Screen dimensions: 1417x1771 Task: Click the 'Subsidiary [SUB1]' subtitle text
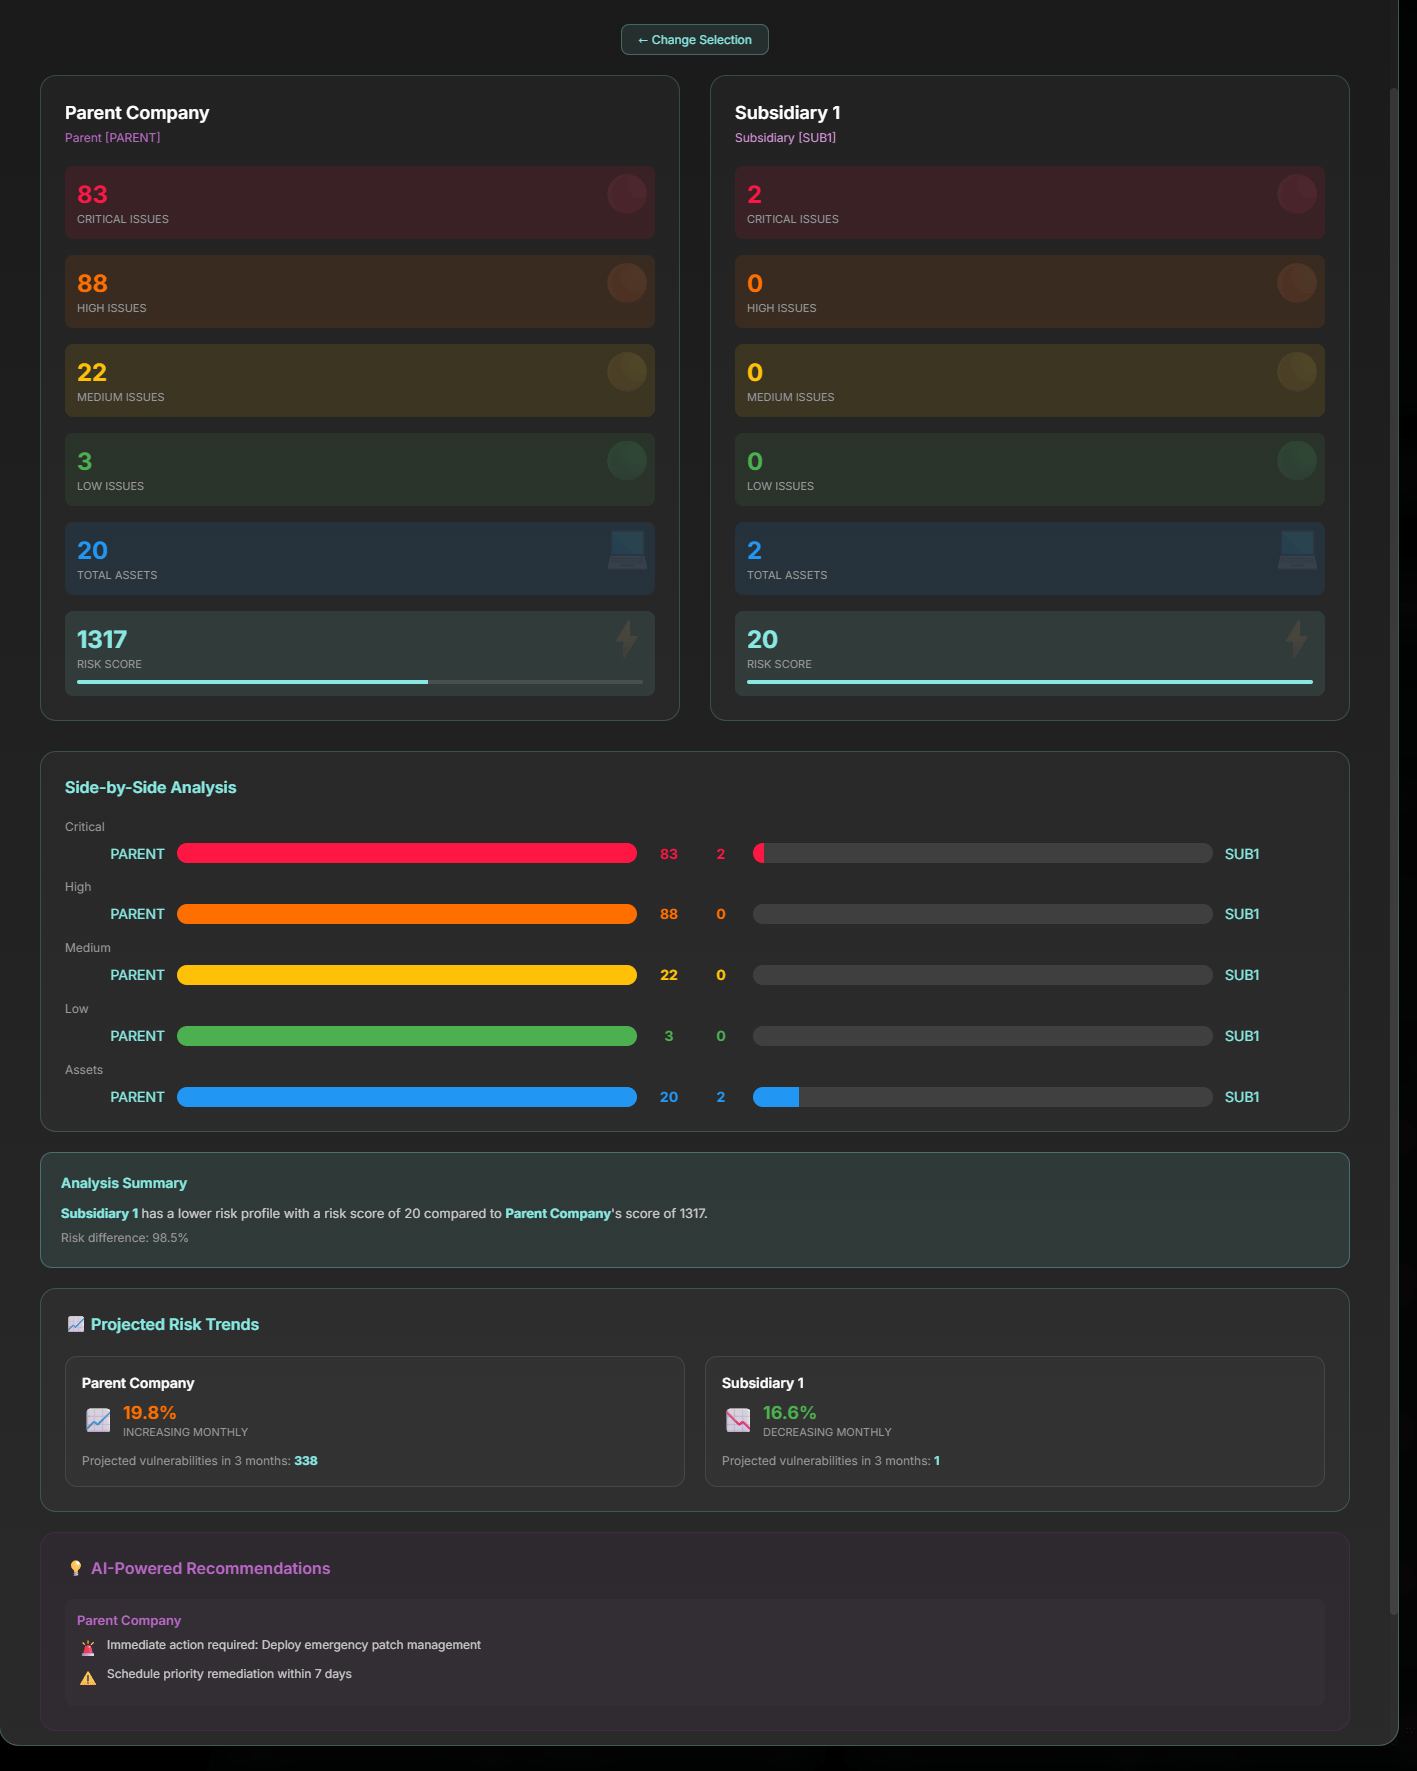(785, 138)
